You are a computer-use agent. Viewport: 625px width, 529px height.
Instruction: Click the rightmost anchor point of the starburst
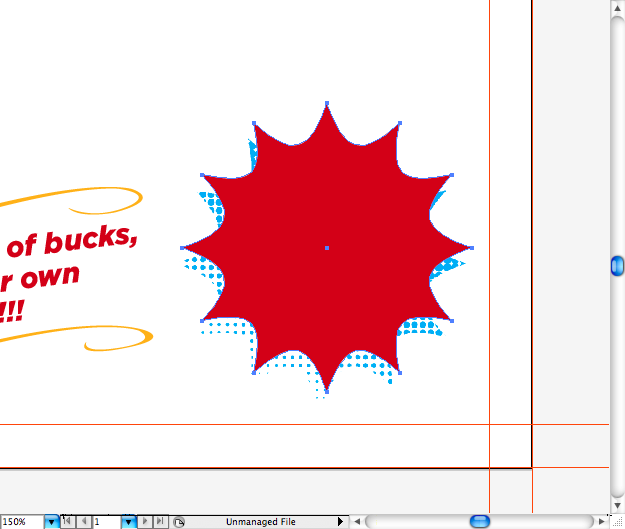click(472, 248)
